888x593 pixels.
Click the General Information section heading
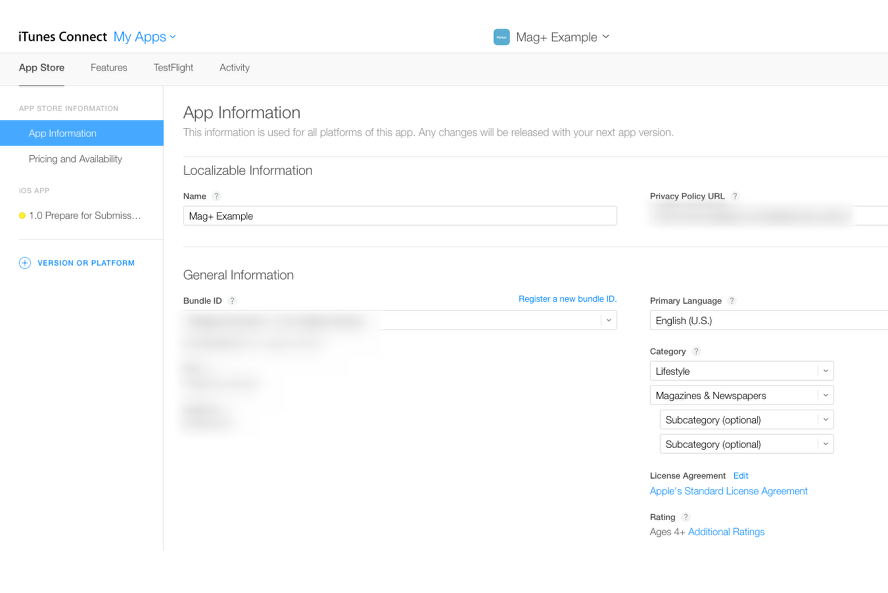pyautogui.click(x=238, y=275)
